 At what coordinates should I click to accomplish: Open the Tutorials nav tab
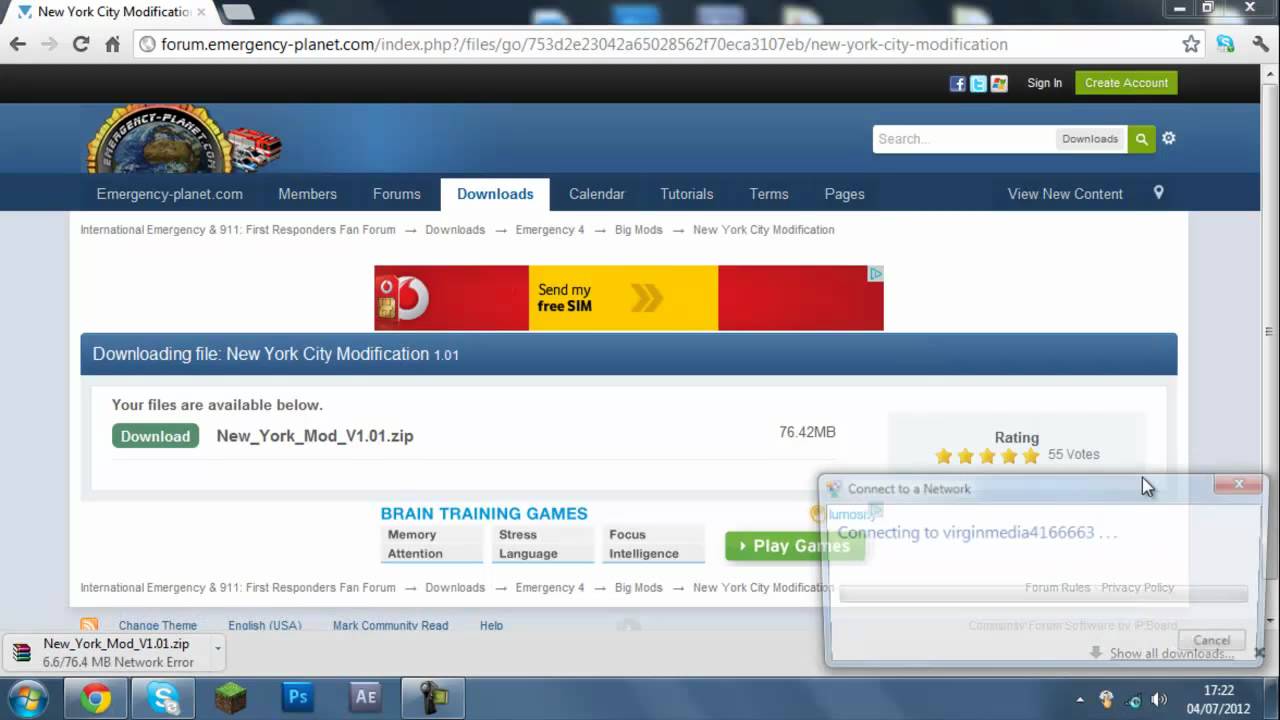tap(686, 194)
